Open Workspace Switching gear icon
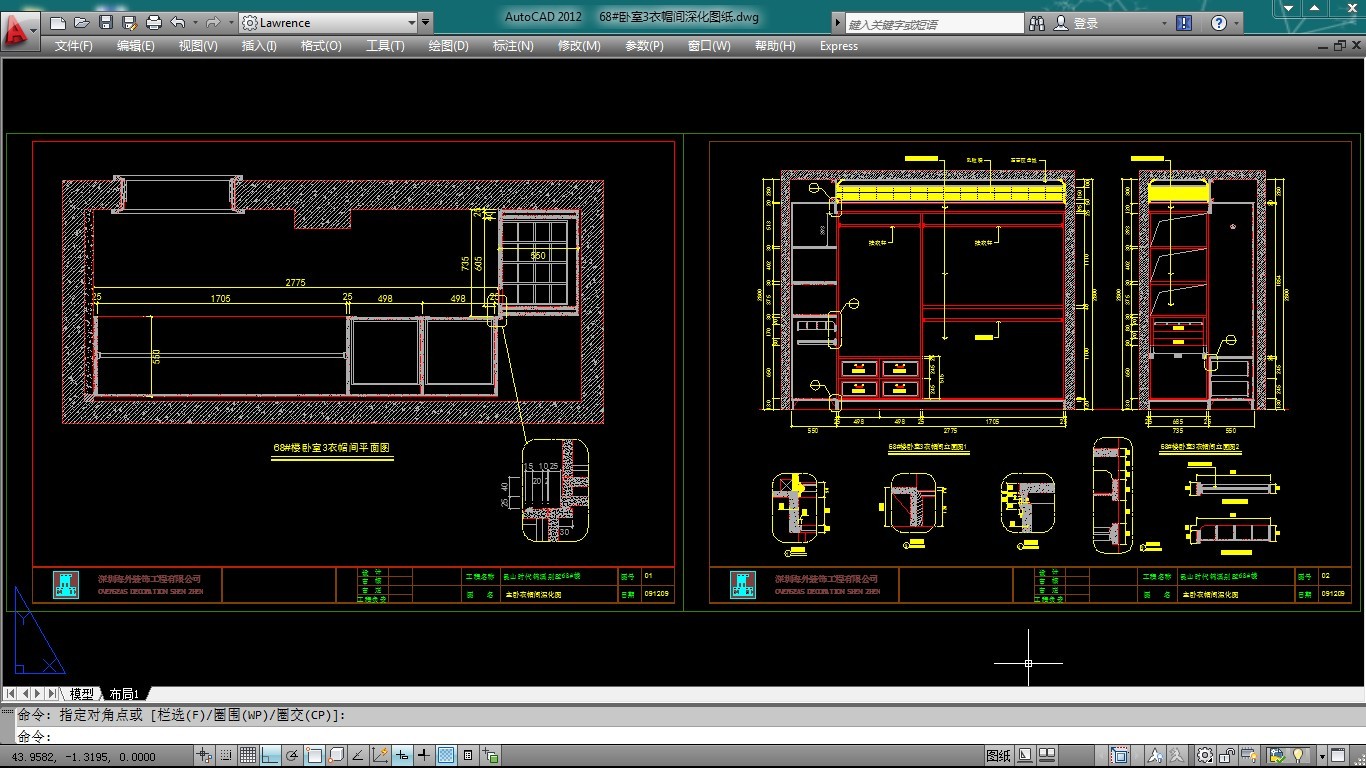Viewport: 1366px width, 768px height. tap(1205, 756)
